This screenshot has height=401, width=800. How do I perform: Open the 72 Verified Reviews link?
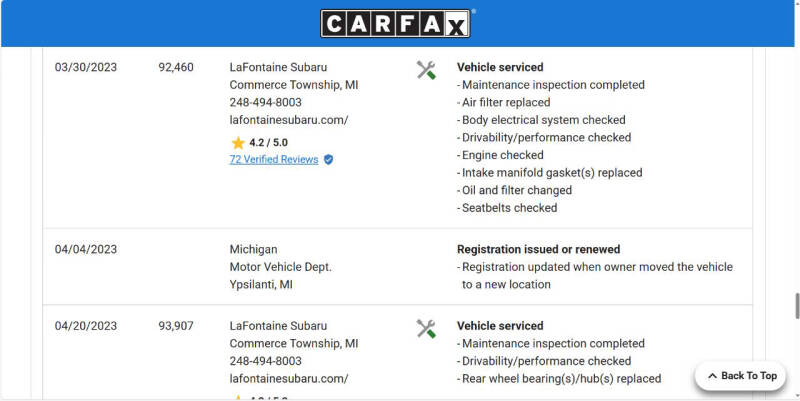click(x=274, y=160)
